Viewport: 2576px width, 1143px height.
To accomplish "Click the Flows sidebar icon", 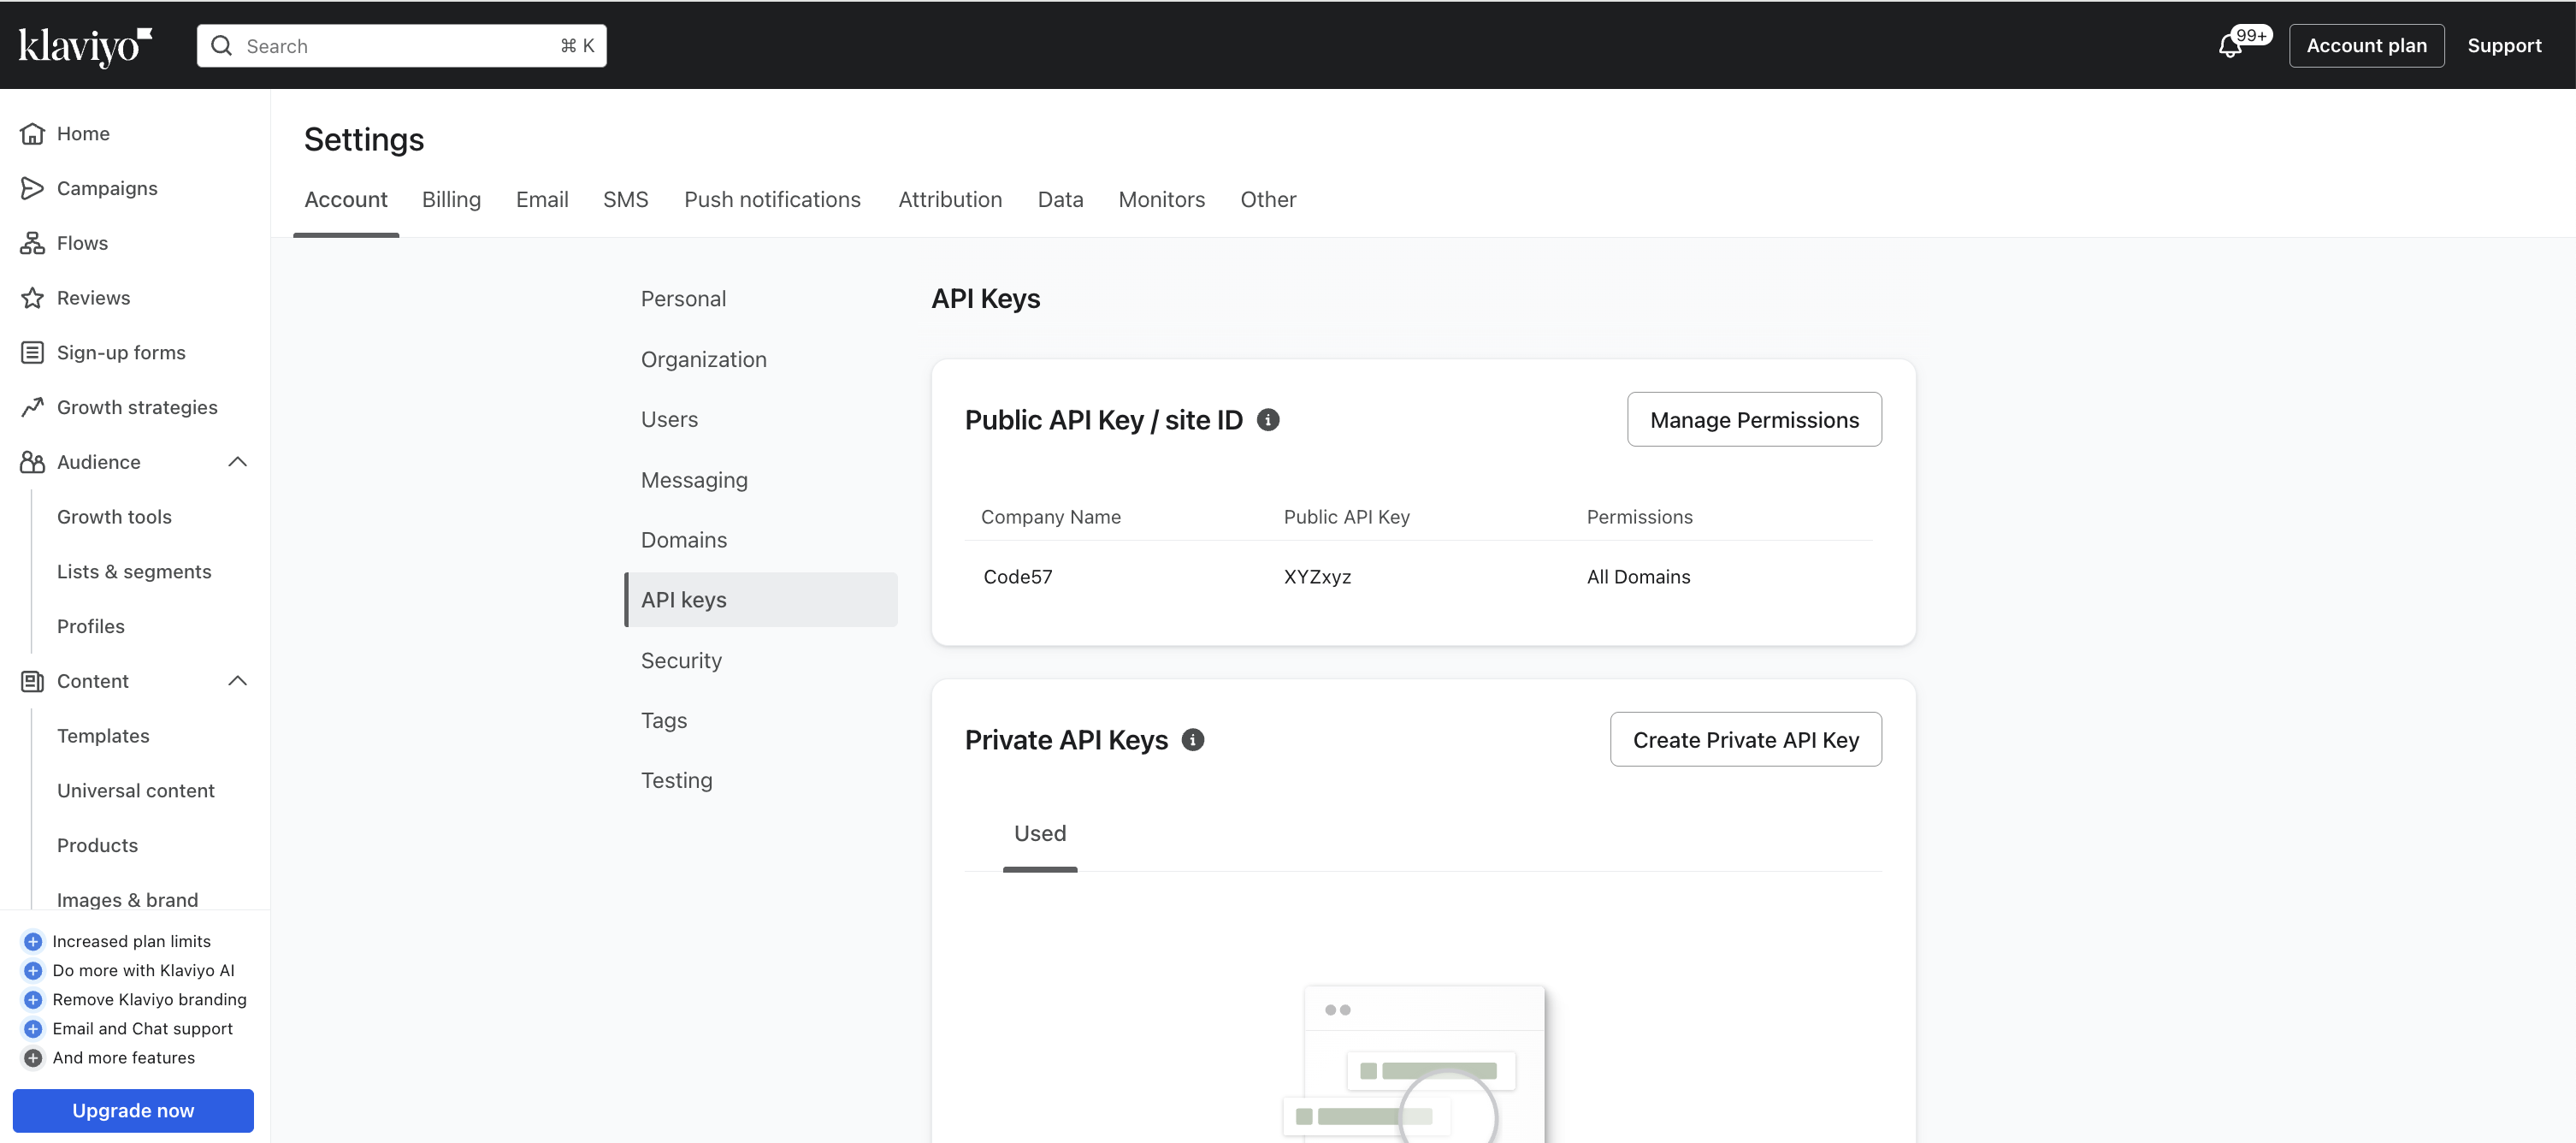I will click(32, 243).
